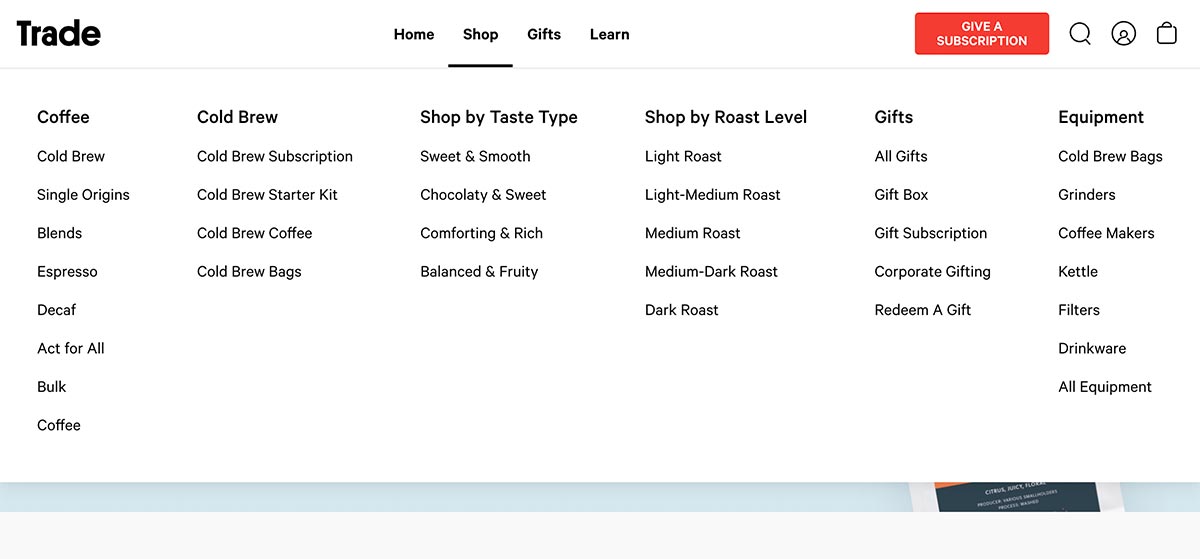The height and width of the screenshot is (559, 1200).
Task: View All Gifts
Action: [901, 156]
